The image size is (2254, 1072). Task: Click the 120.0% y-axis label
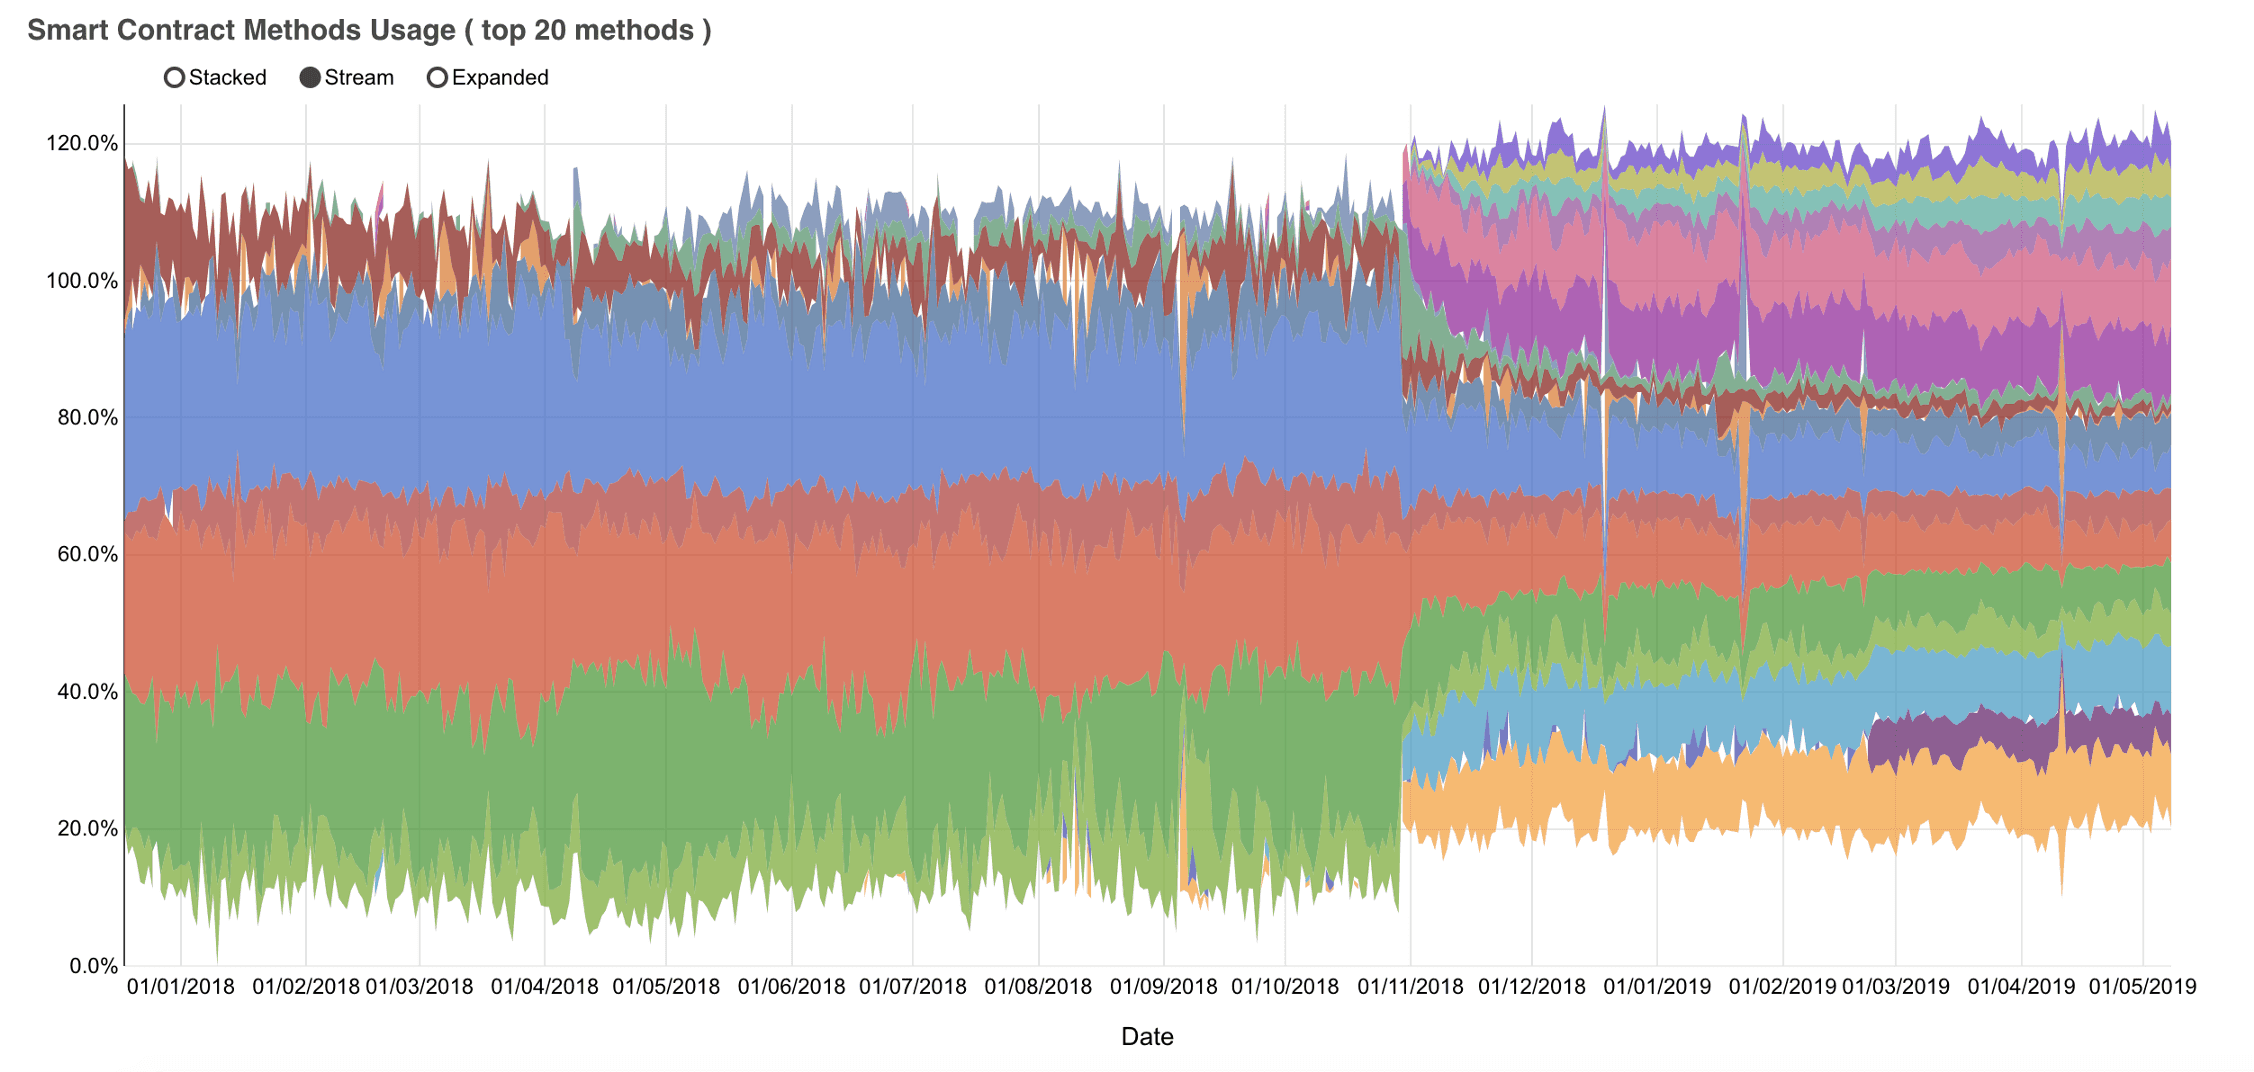pyautogui.click(x=82, y=143)
